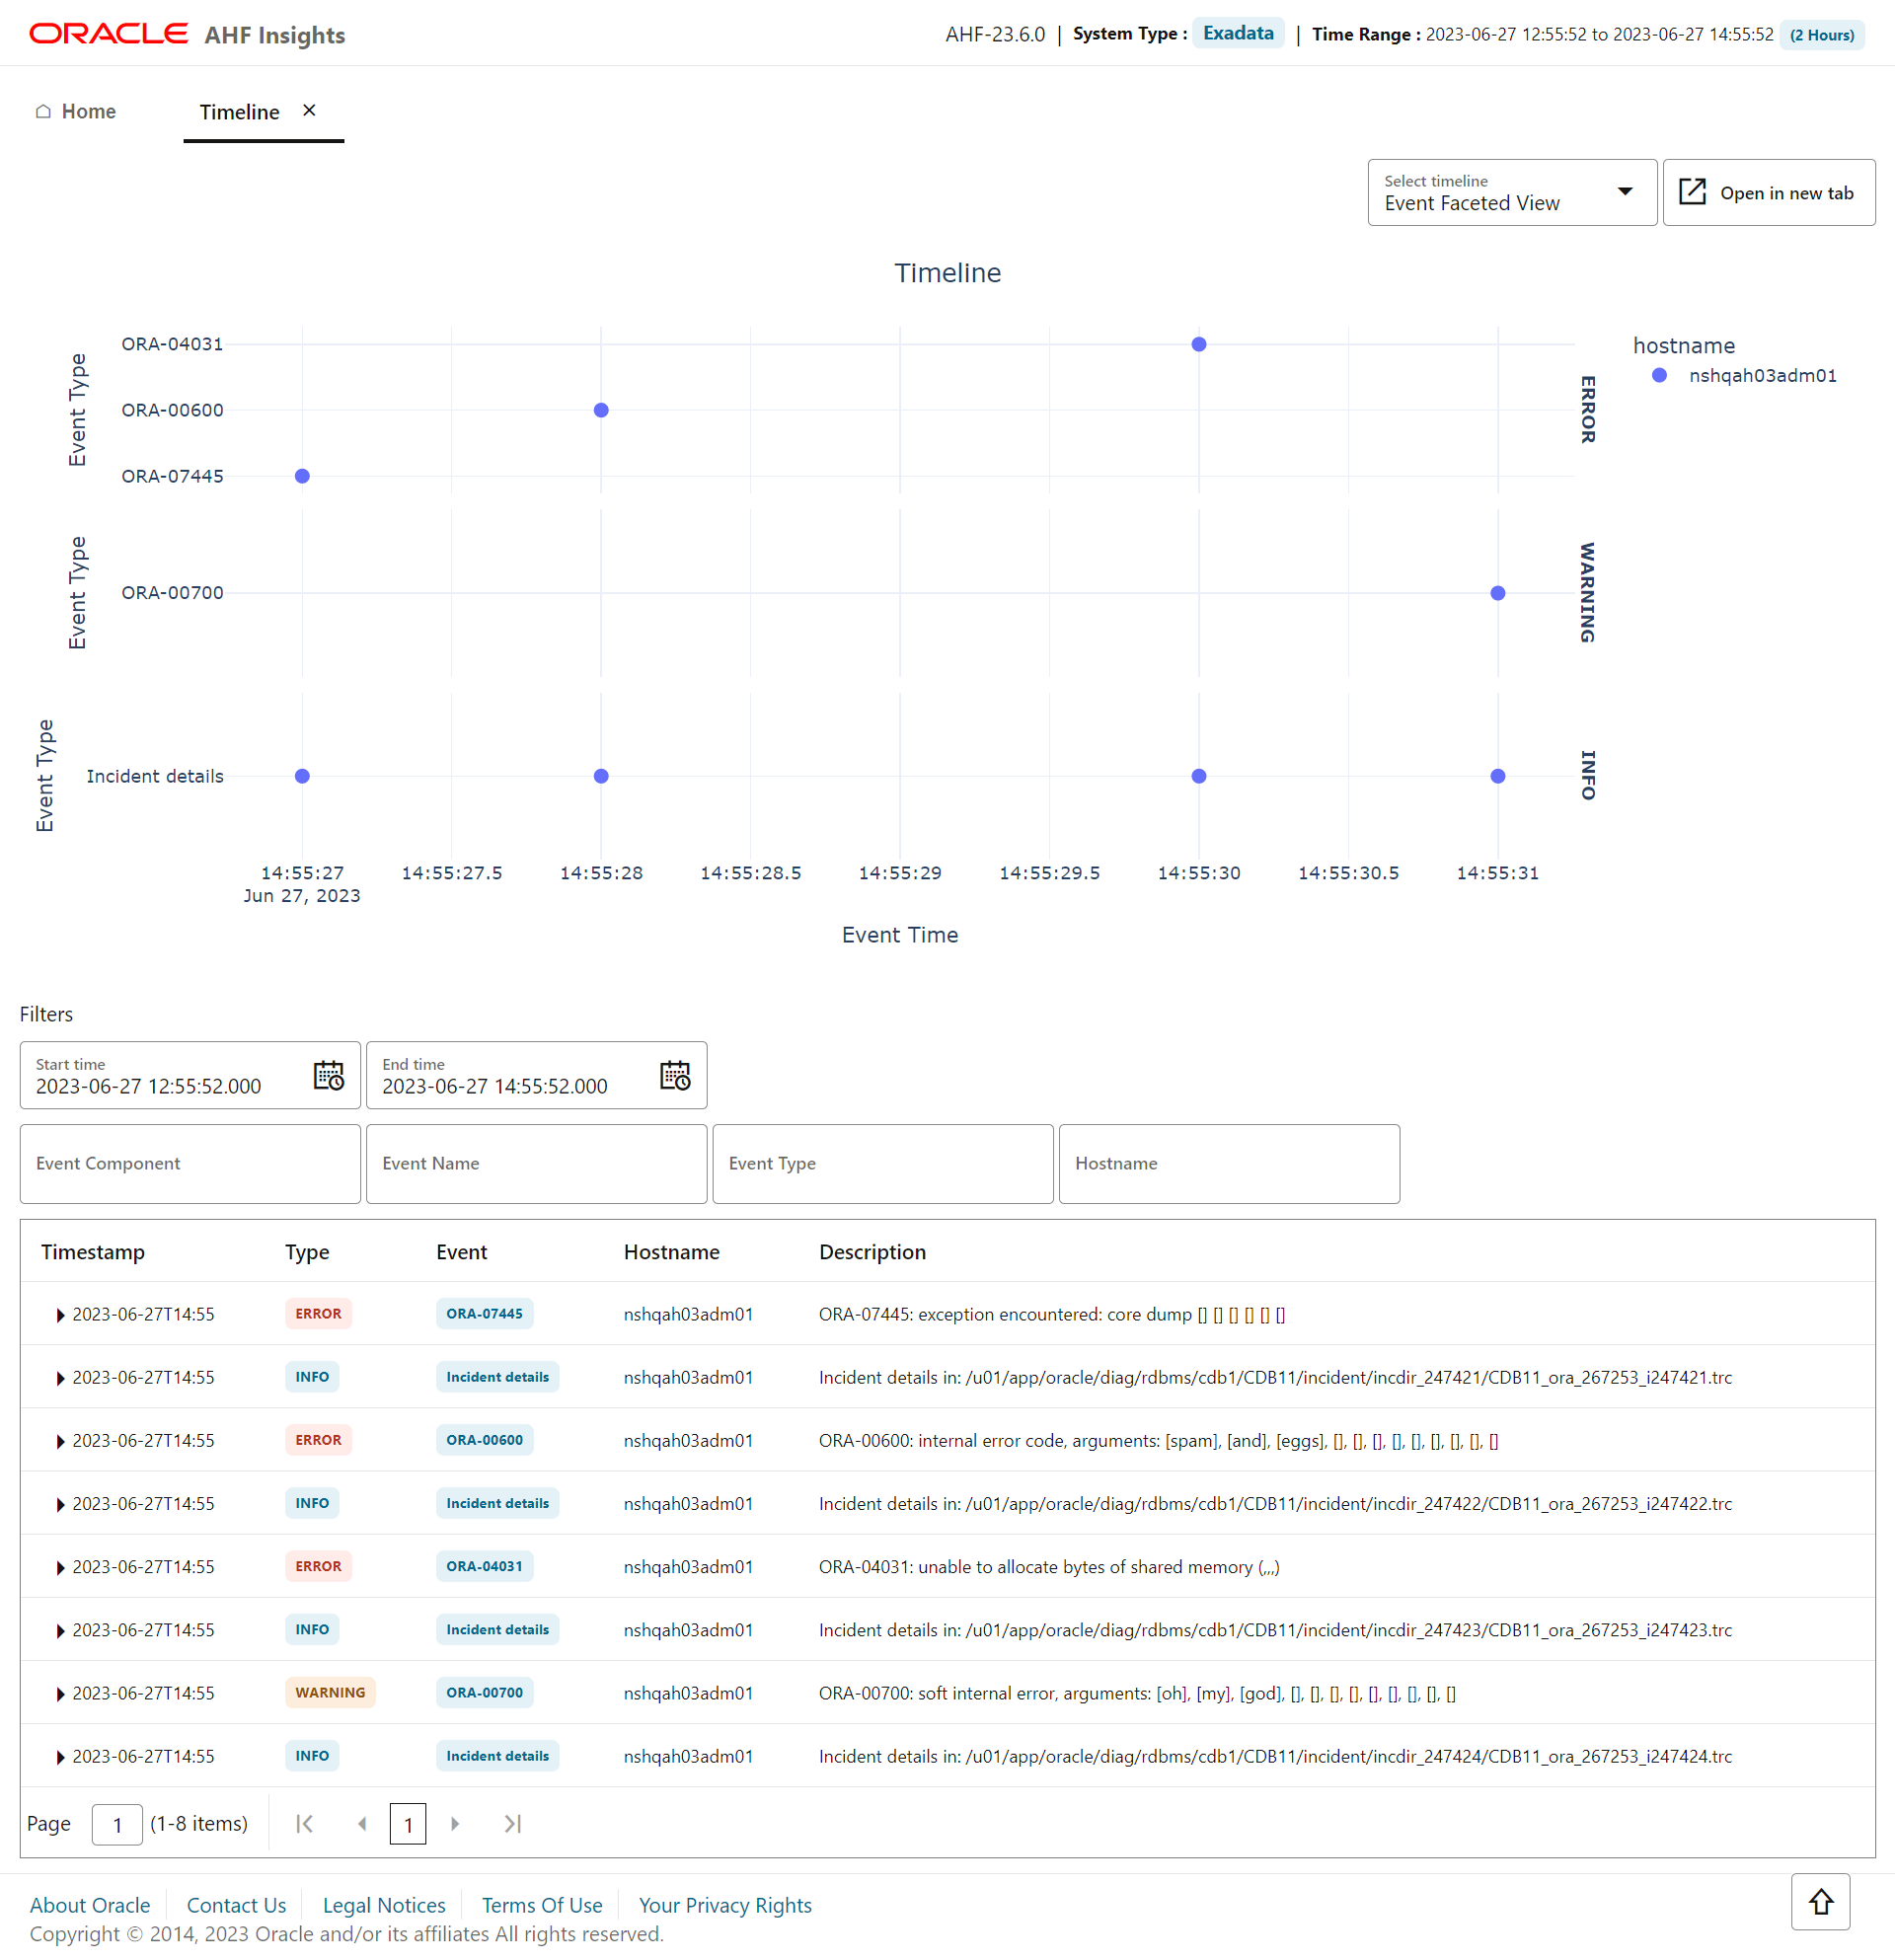Open the Select timeline dropdown
The image size is (1895, 1960).
tap(1512, 192)
